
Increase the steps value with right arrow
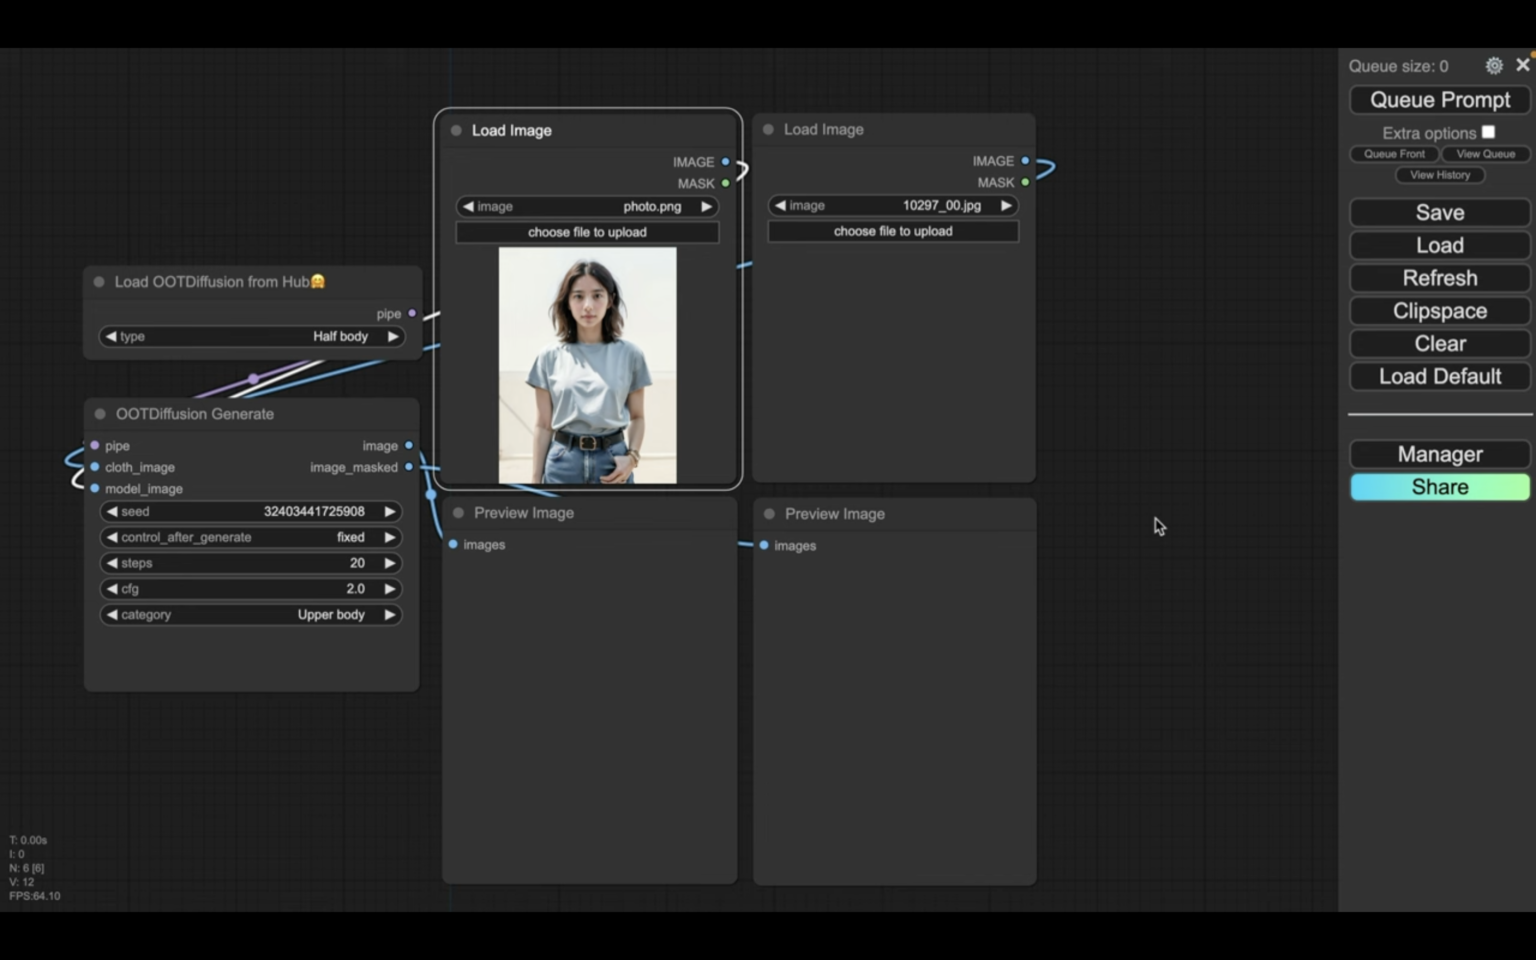pos(390,563)
